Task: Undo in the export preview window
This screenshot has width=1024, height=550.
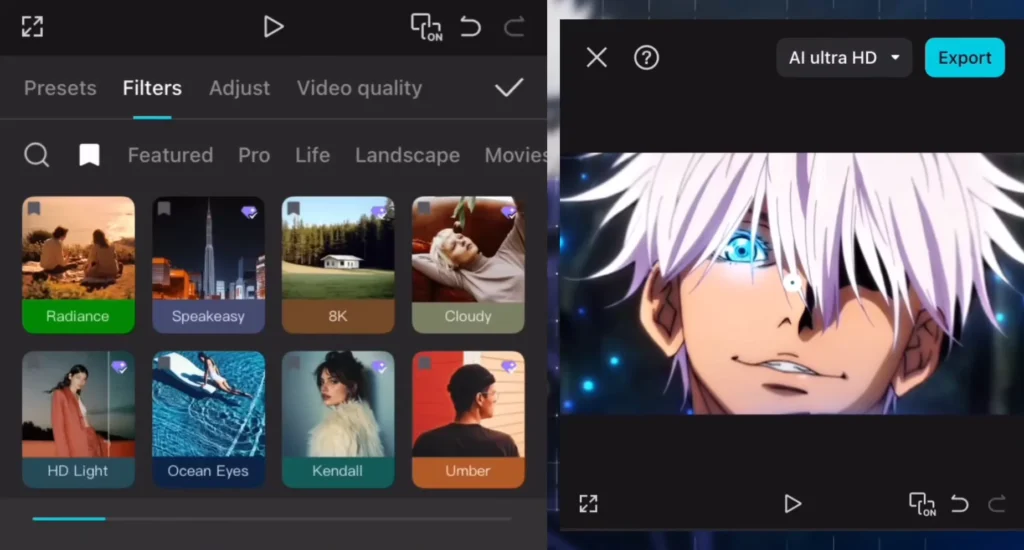Action: click(x=959, y=504)
